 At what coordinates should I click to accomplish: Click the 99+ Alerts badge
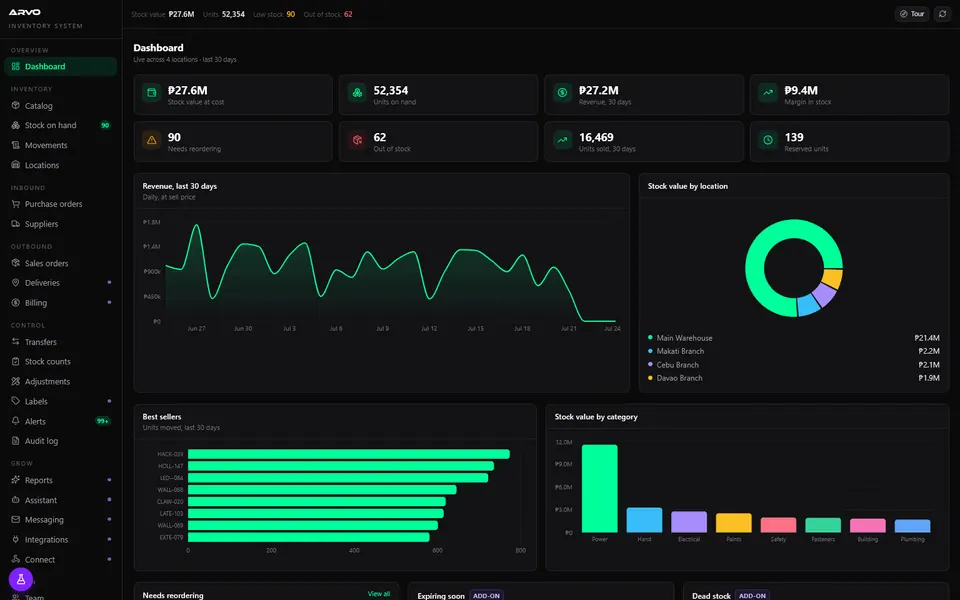103,421
